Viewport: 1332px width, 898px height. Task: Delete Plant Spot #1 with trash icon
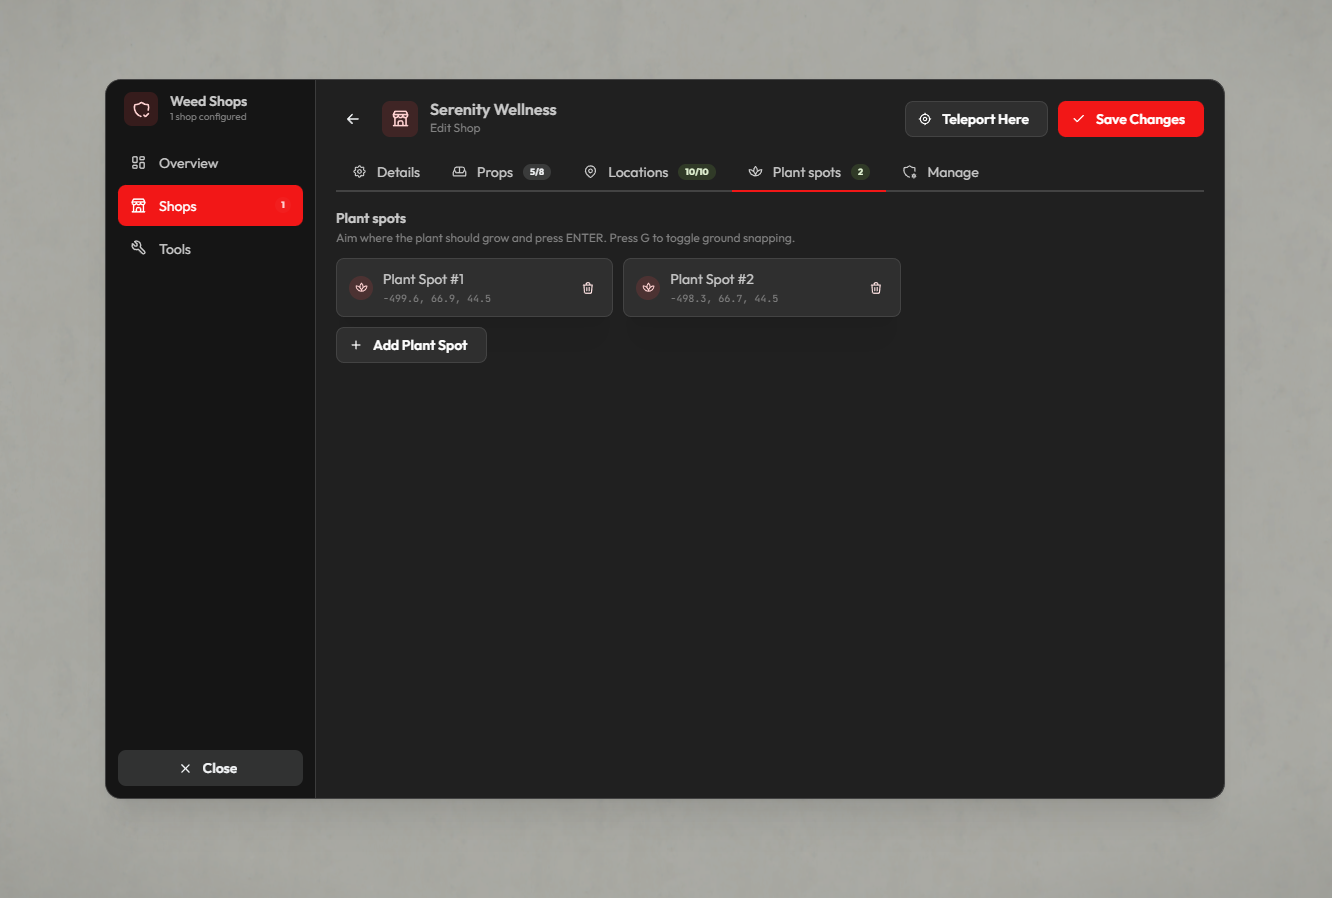tap(588, 288)
